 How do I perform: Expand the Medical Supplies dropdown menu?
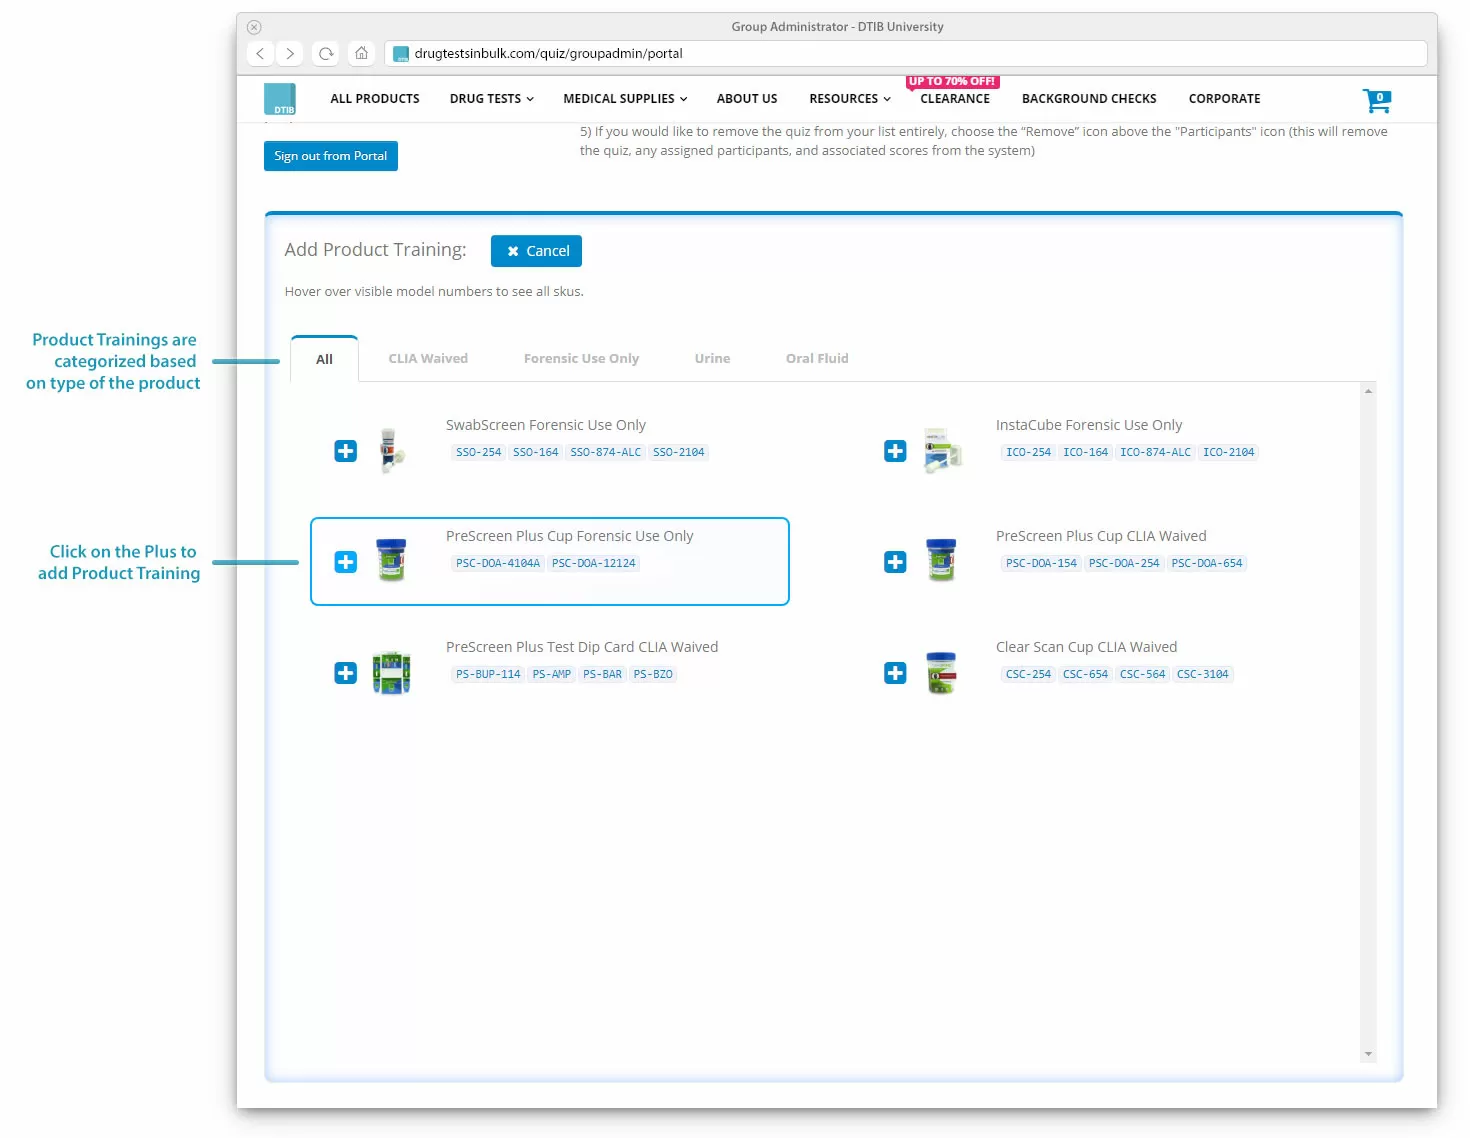[625, 99]
